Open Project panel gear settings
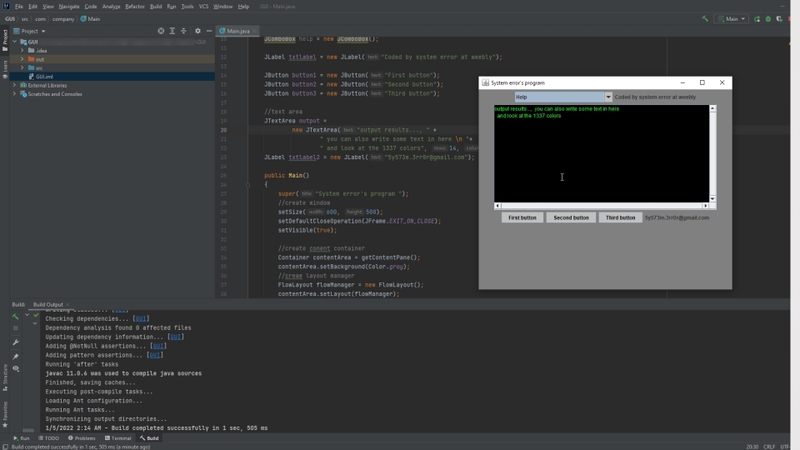Image resolution: width=800 pixels, height=450 pixels. [197, 31]
